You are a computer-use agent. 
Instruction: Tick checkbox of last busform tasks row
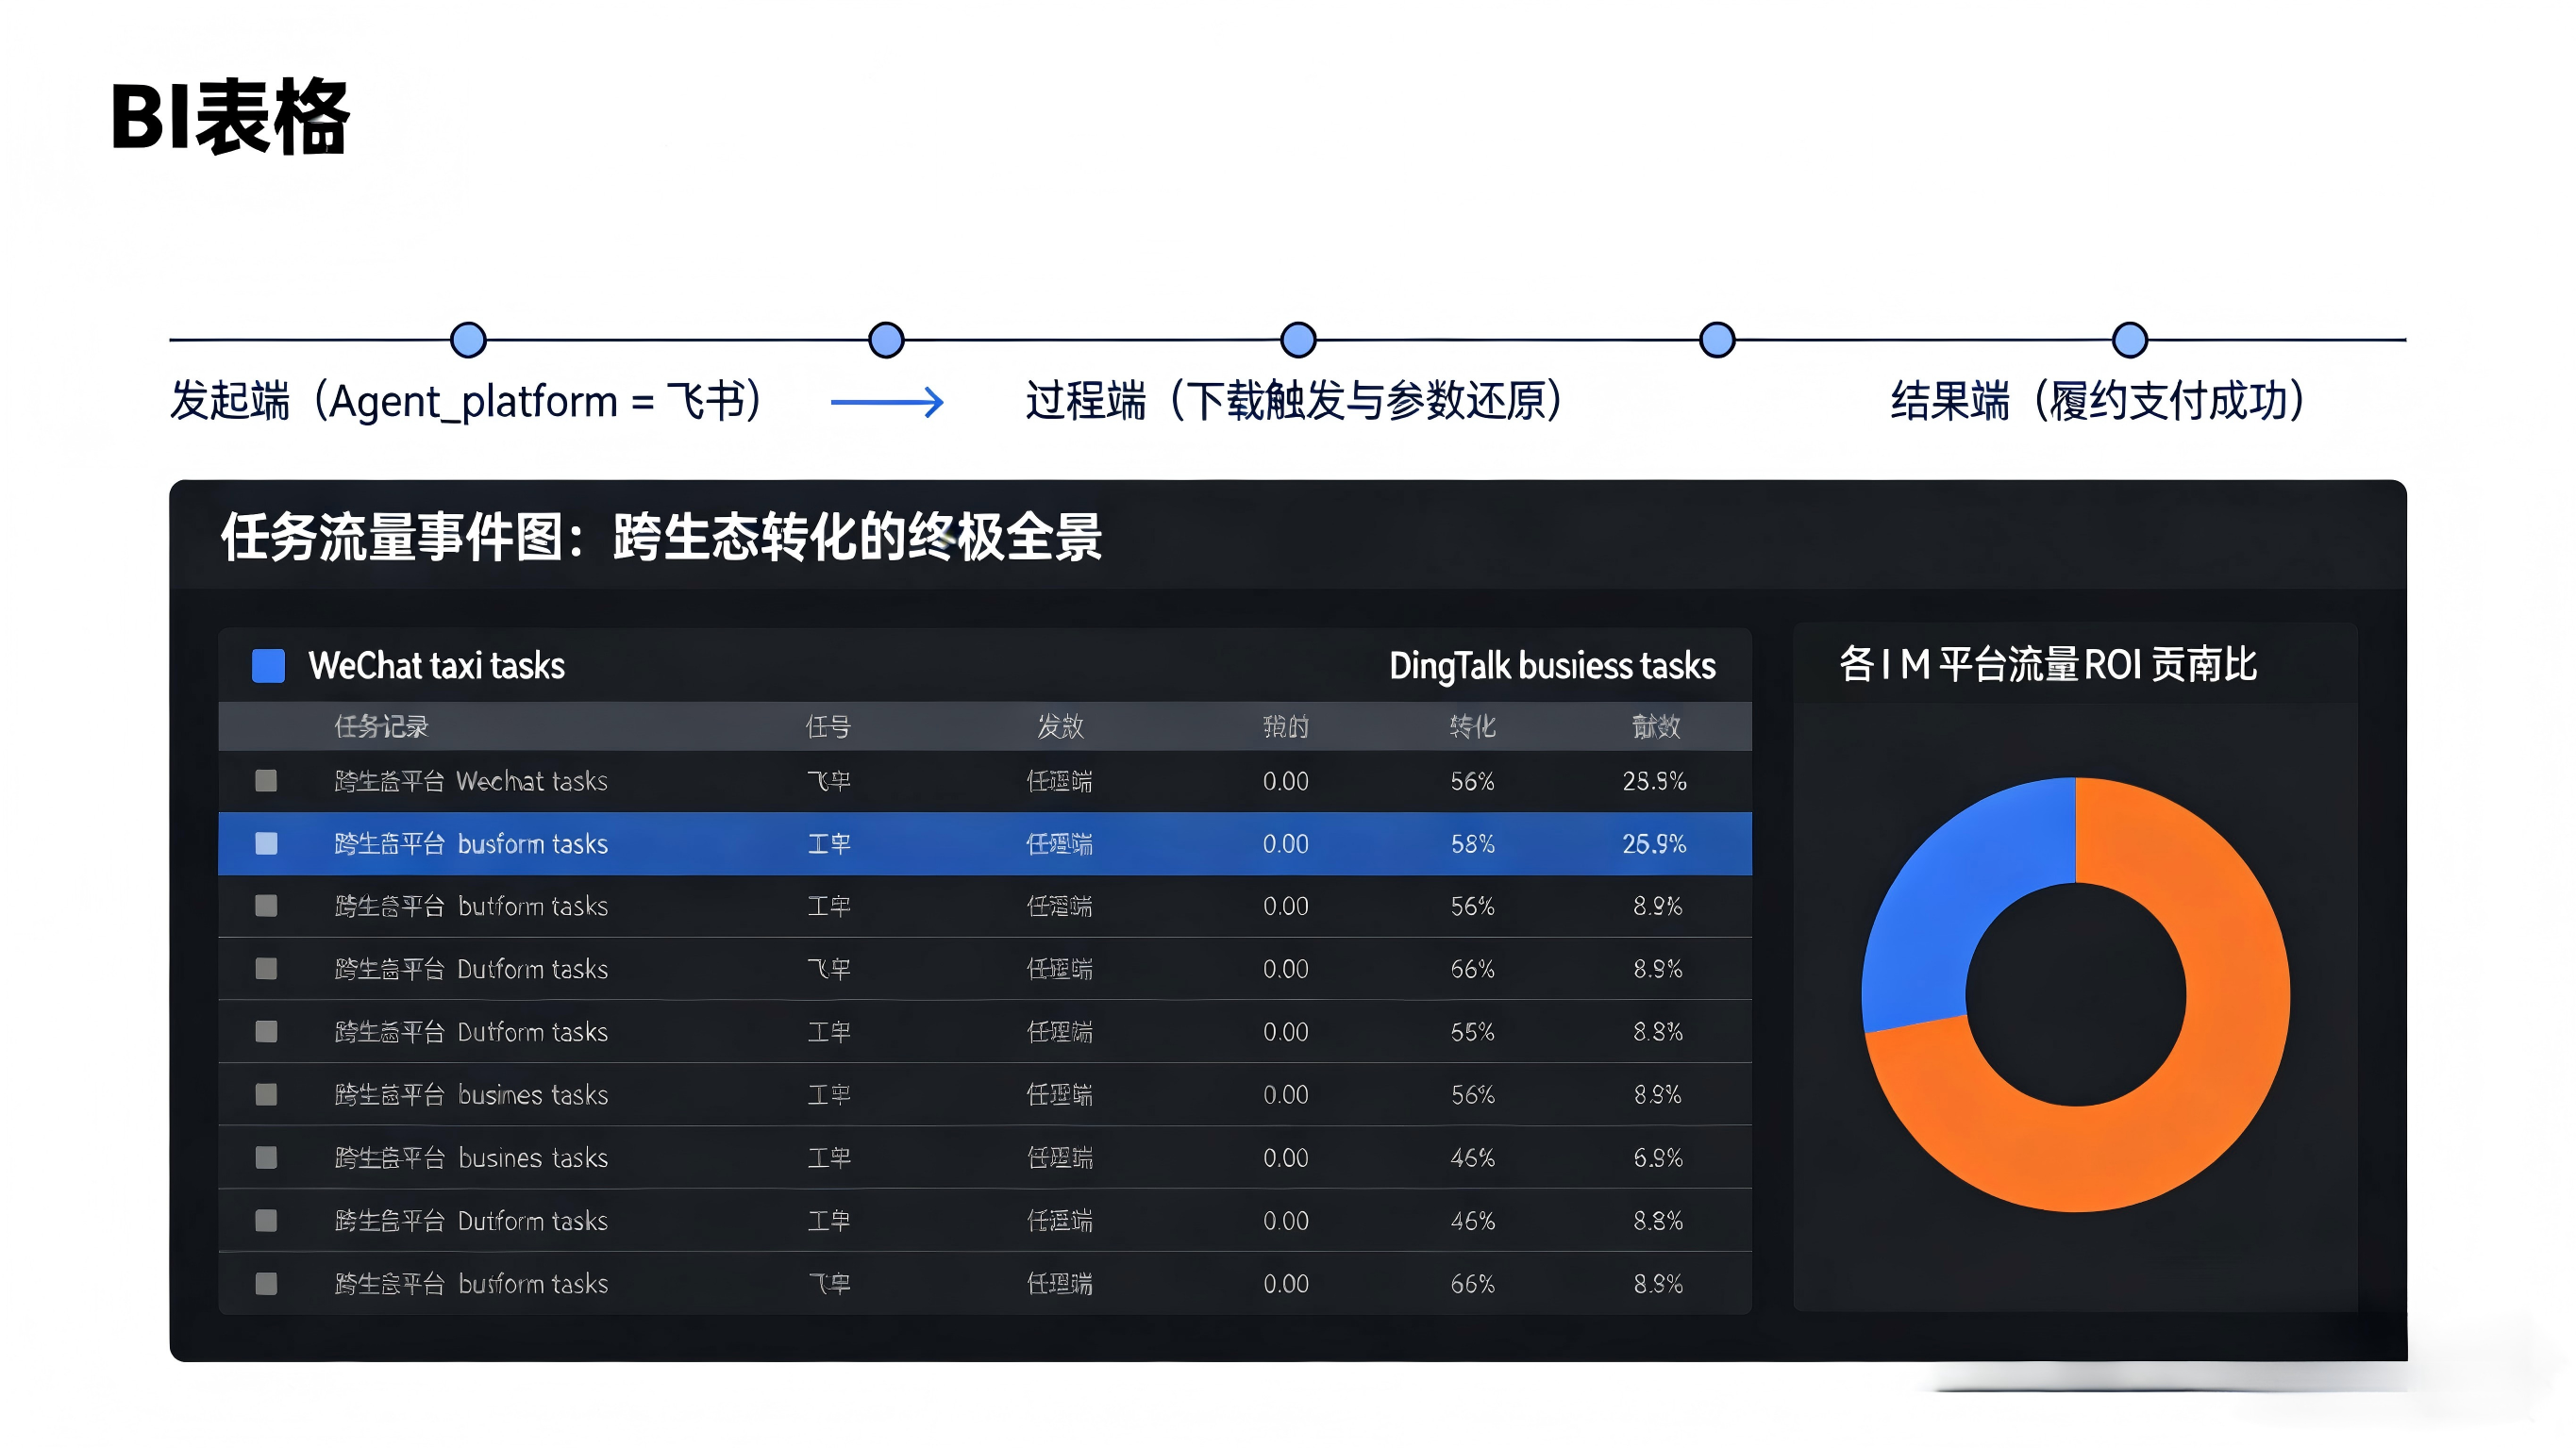[266, 1283]
